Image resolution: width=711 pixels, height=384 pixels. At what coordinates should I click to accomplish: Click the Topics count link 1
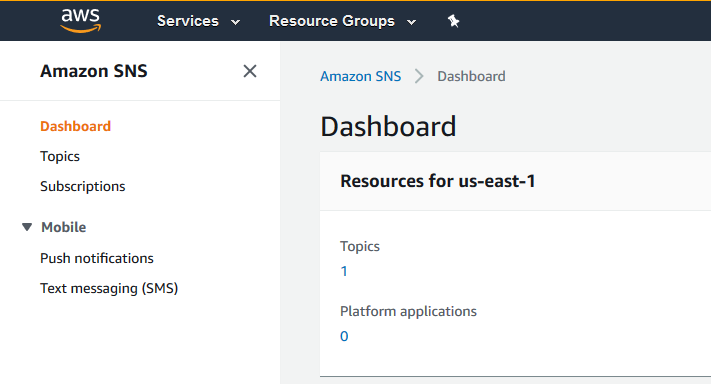click(x=344, y=271)
